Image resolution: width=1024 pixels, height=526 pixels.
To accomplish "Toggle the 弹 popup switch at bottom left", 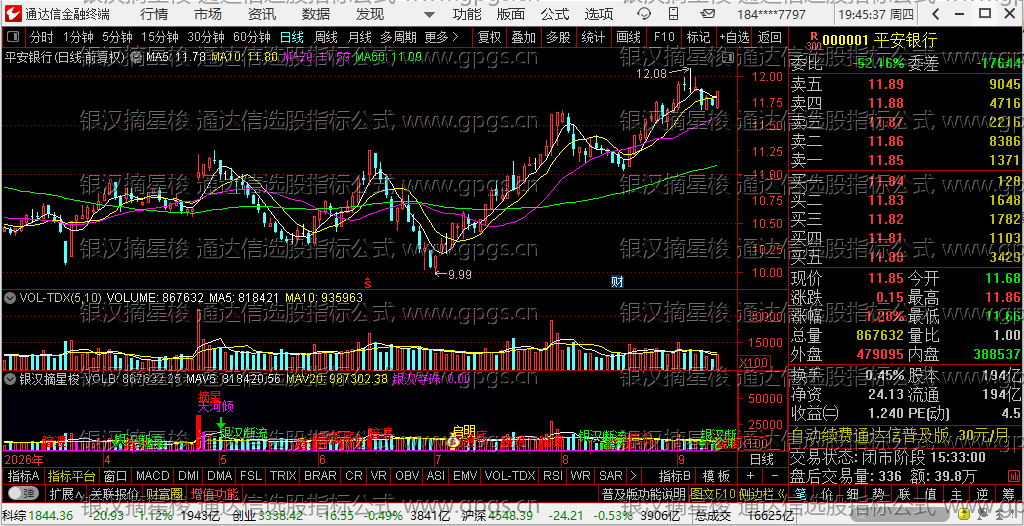I will [22, 493].
